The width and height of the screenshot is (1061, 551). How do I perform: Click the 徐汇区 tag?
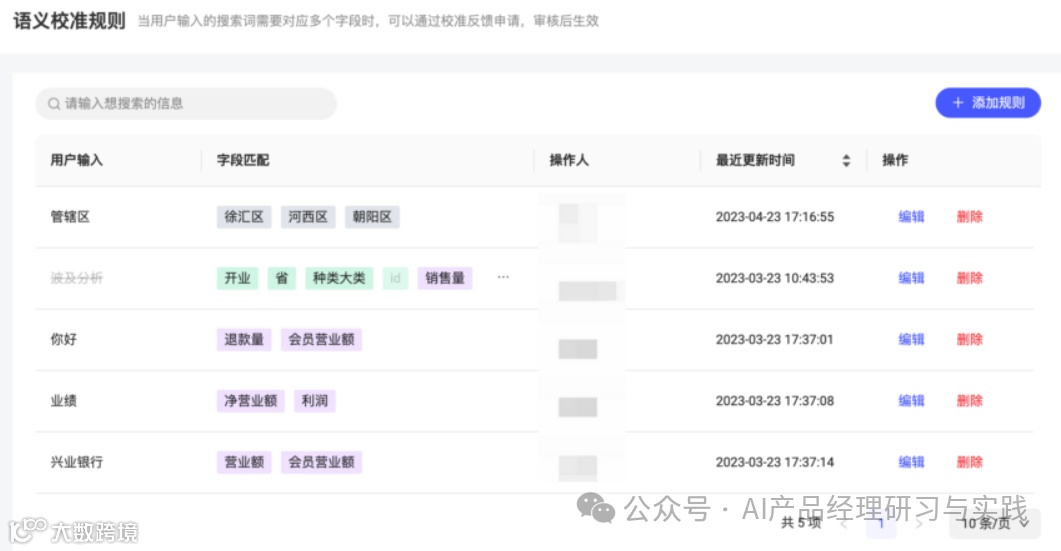[x=244, y=217]
